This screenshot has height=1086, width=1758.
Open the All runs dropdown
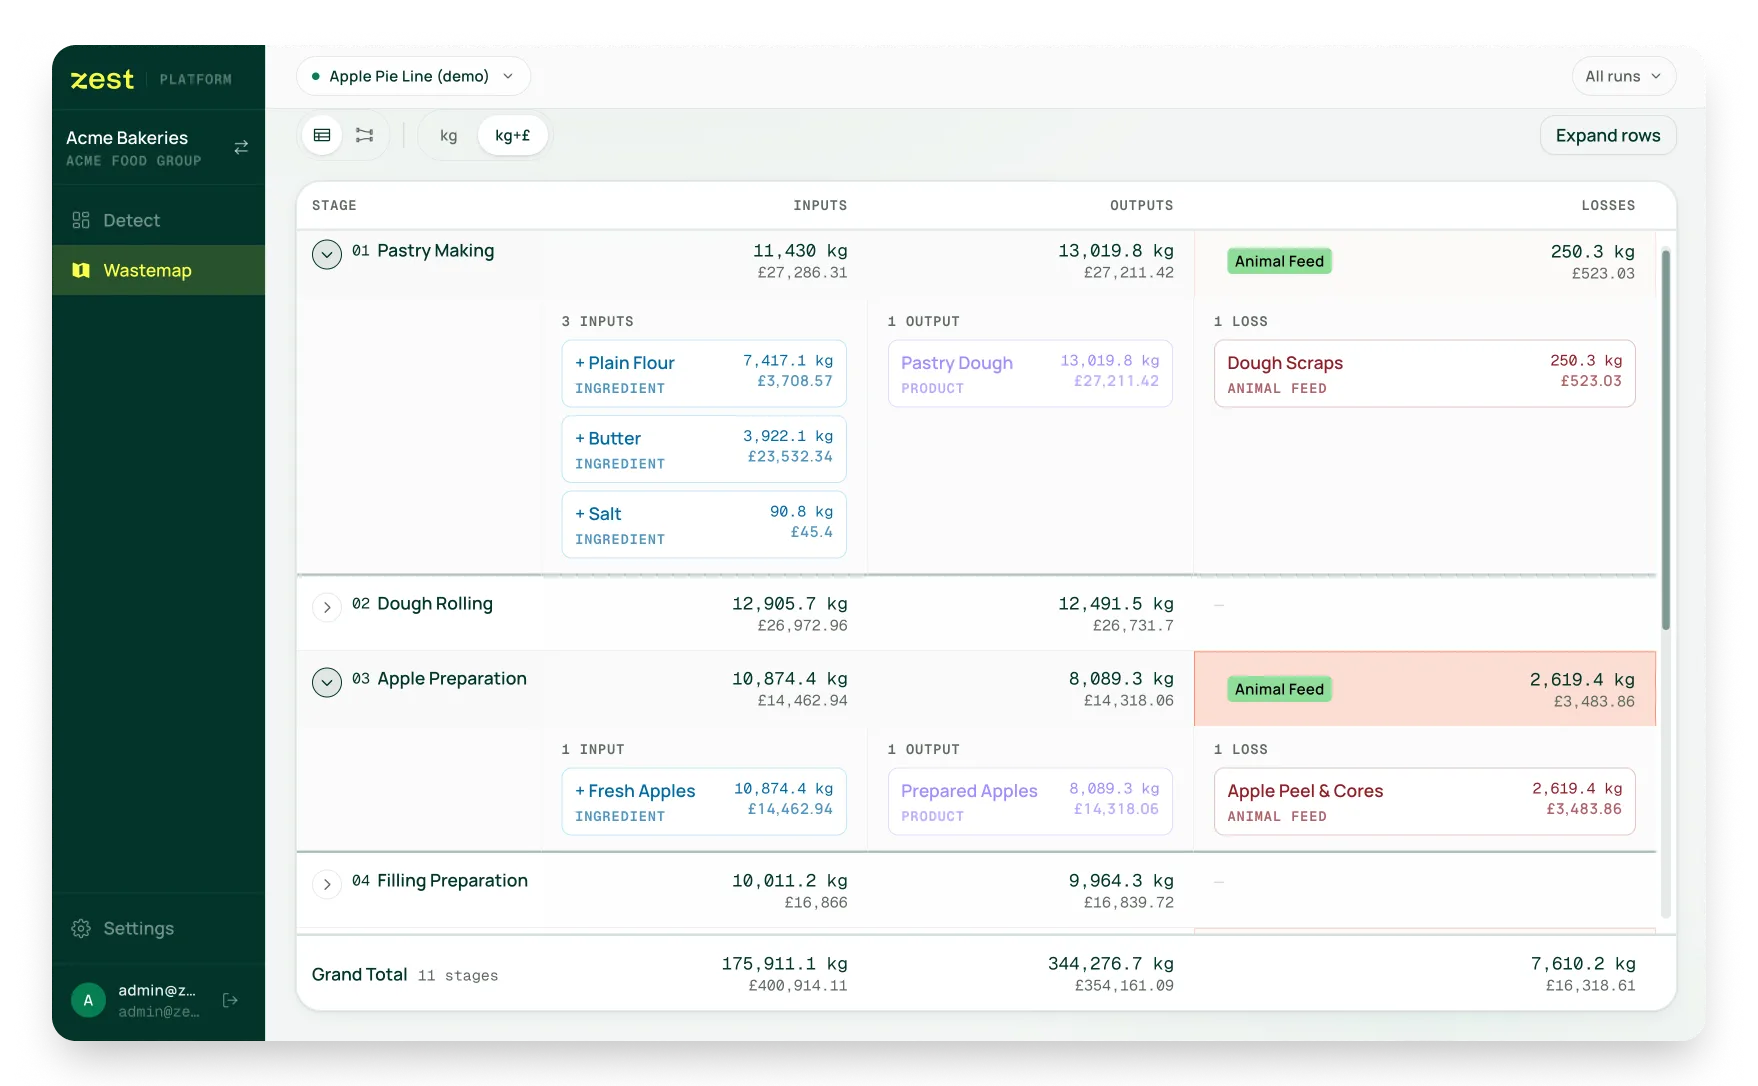[x=1623, y=76]
